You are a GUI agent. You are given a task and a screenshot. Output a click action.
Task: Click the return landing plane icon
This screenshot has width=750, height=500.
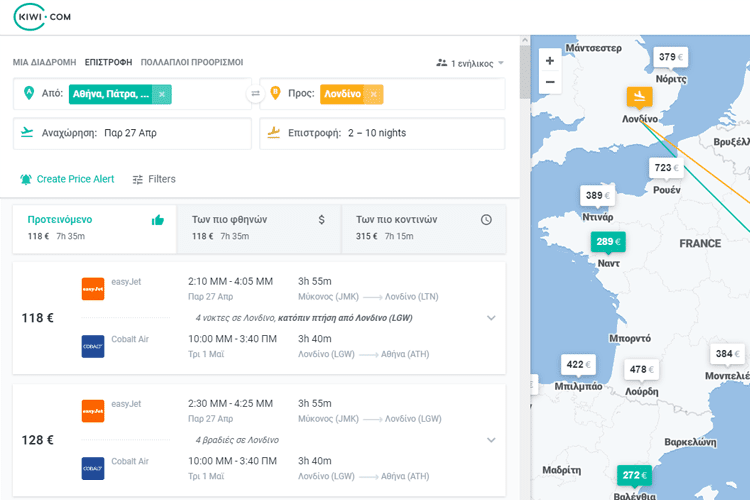click(x=274, y=133)
